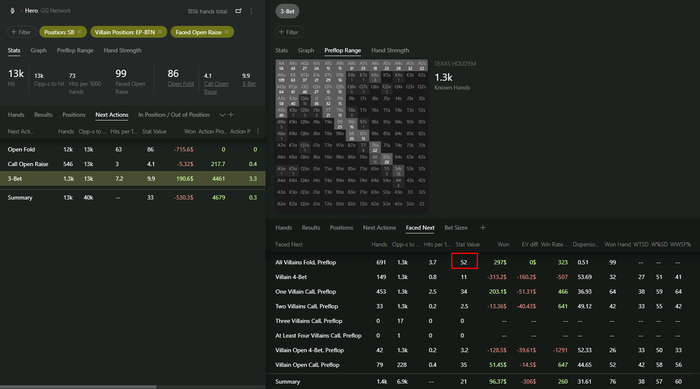Screen dimensions: 700x389
Task: Add a filter in left panel
Action: tap(21, 32)
